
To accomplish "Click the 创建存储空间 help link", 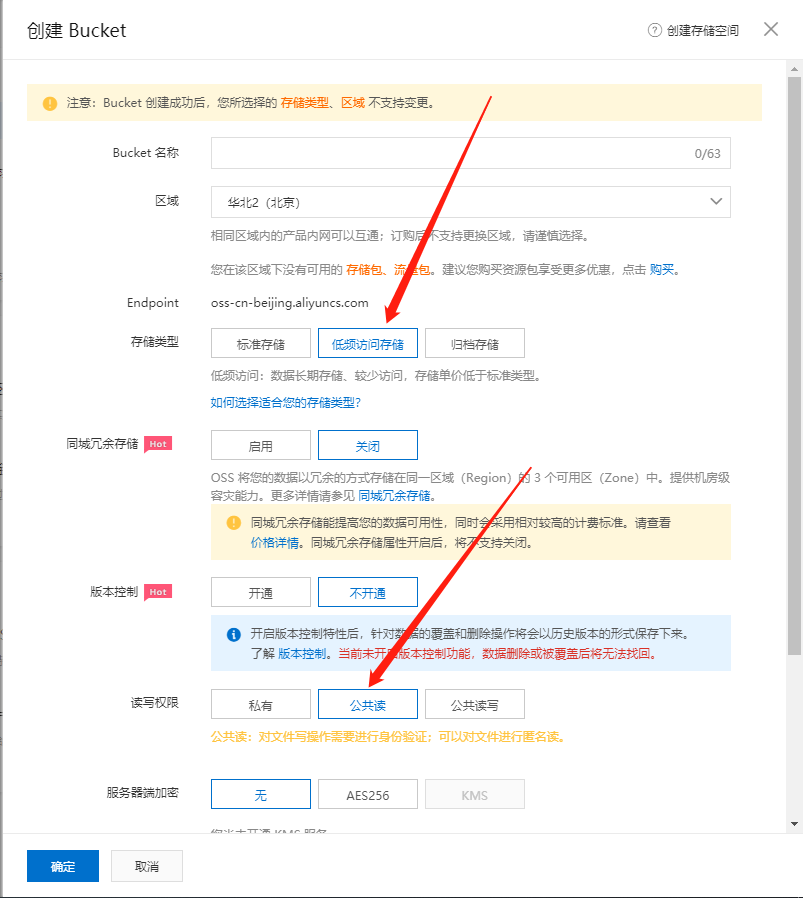I will point(702,30).
